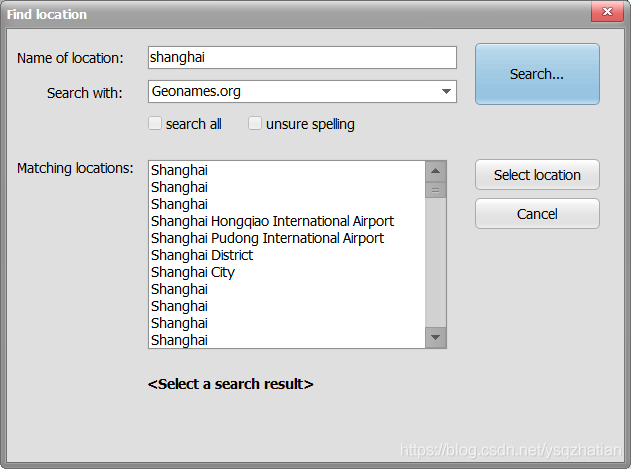The width and height of the screenshot is (631, 469).
Task: Close the Find location window
Action: point(607,12)
